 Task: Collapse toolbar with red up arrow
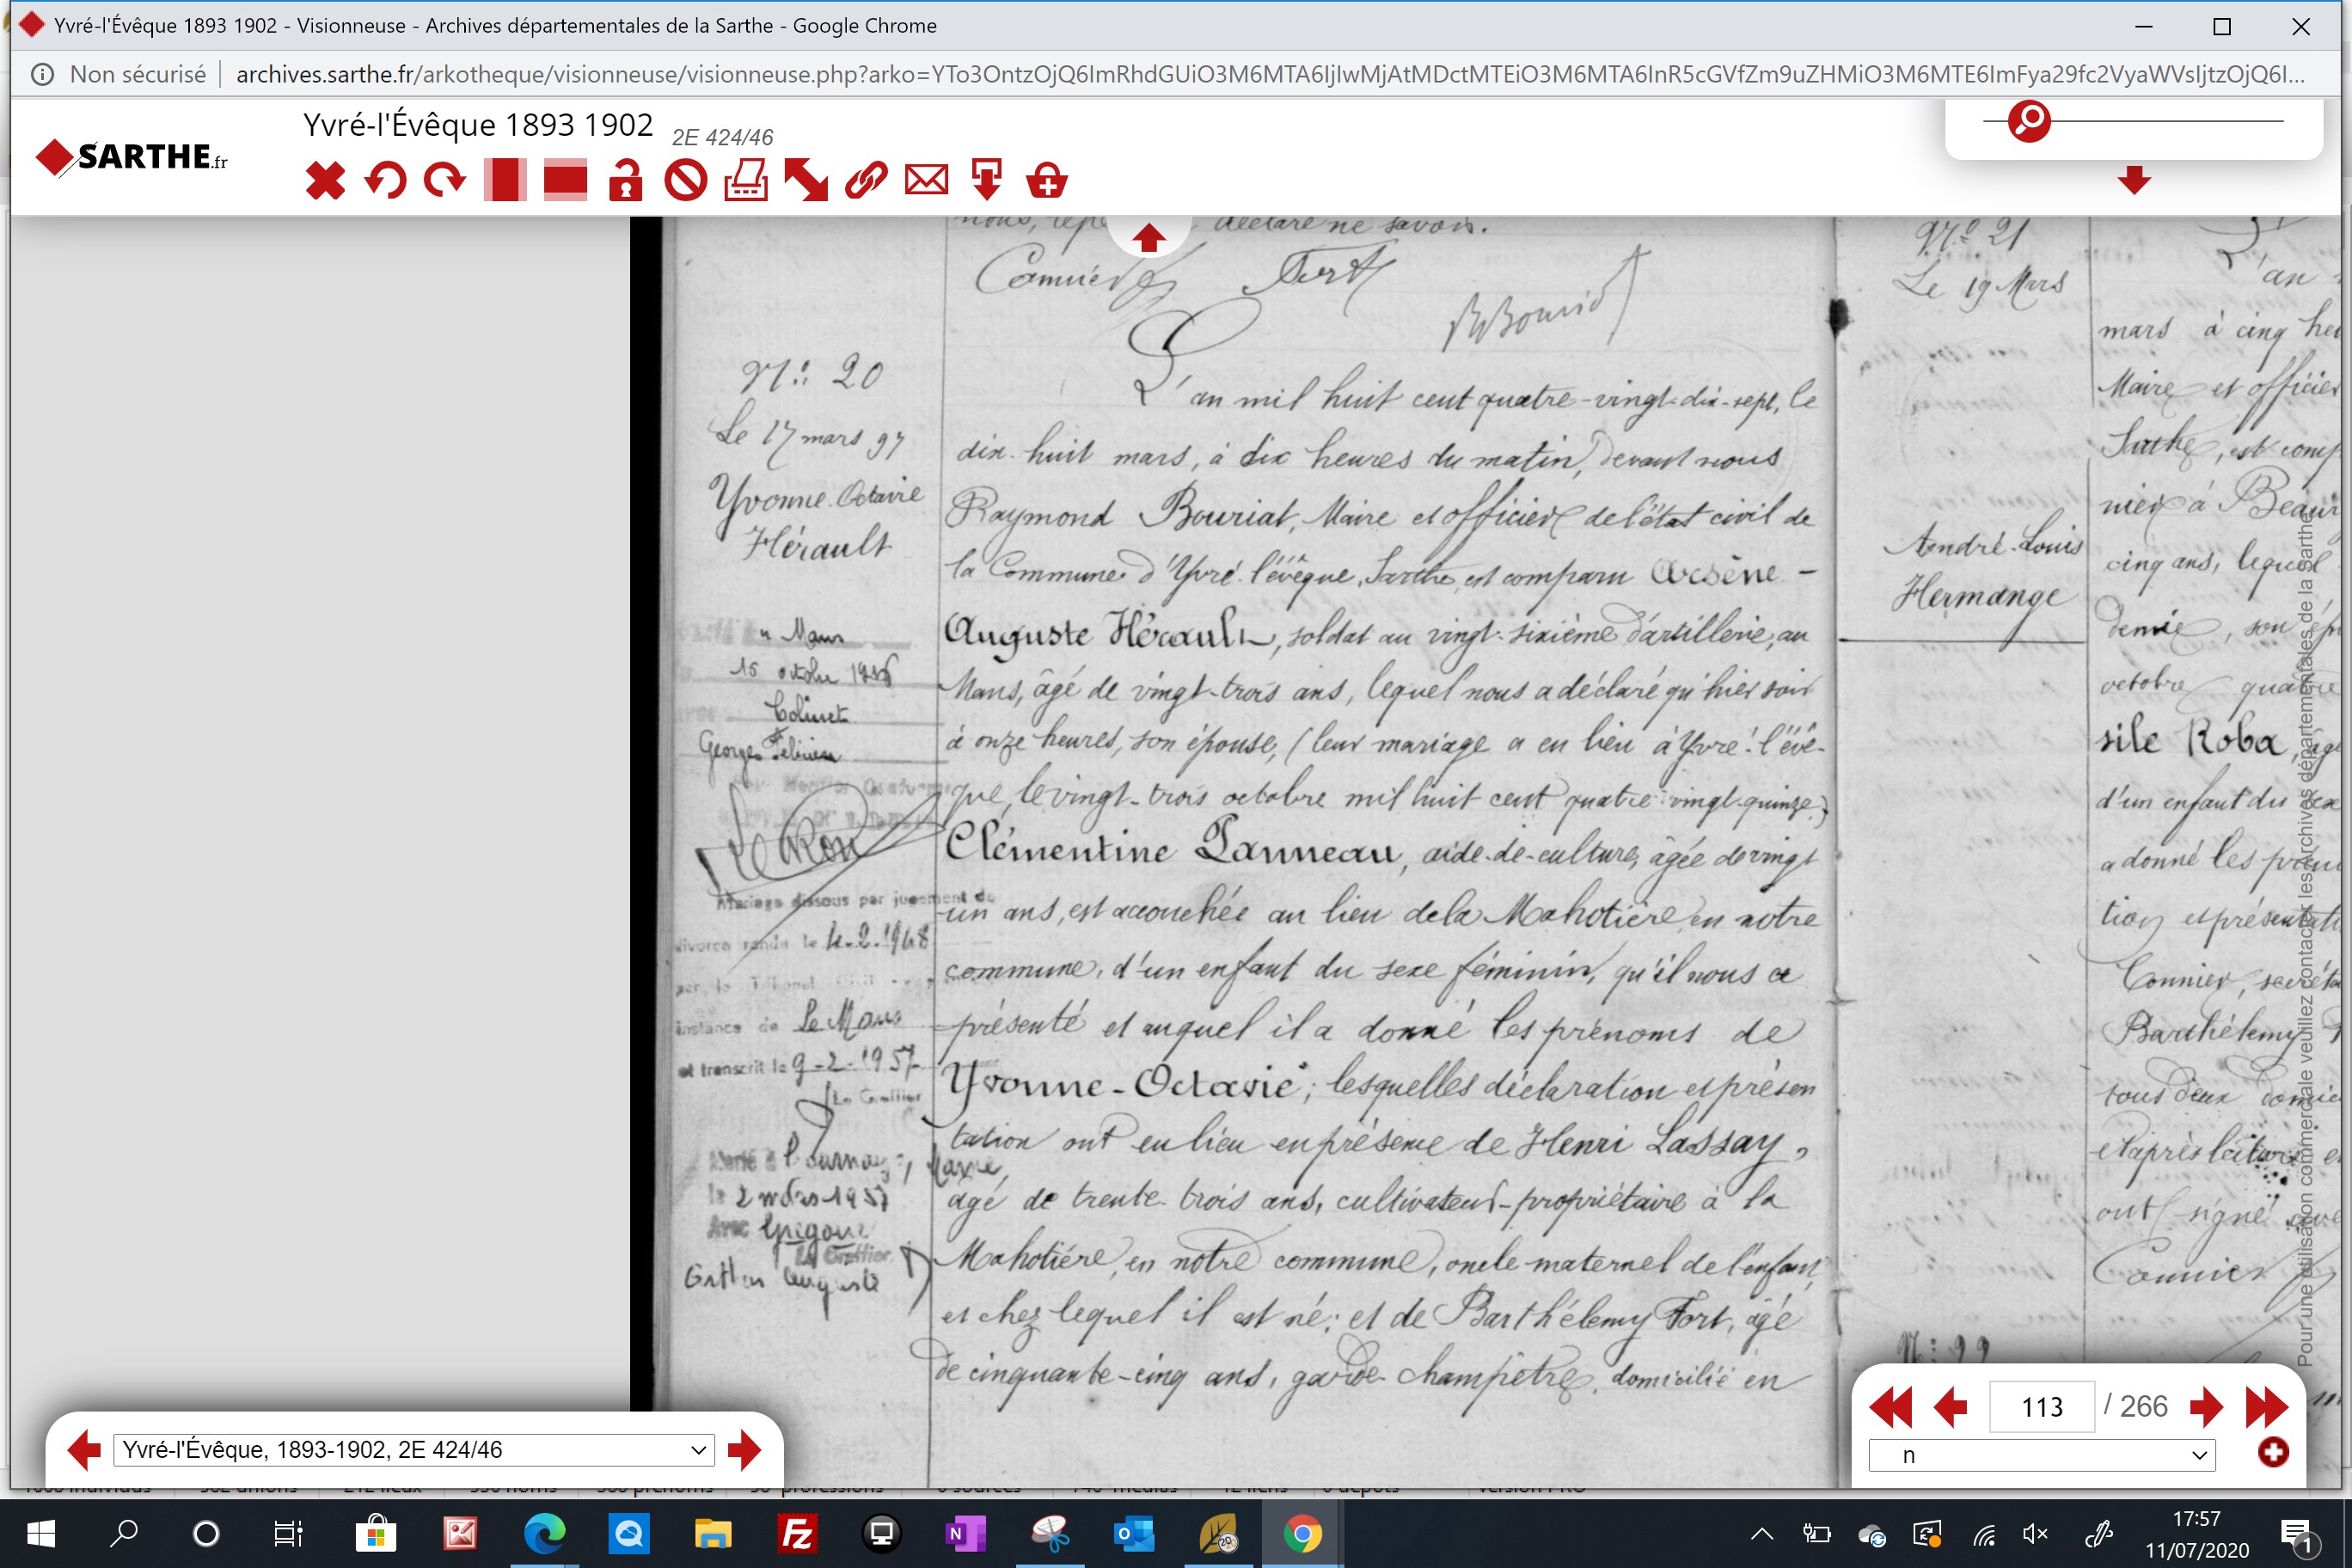point(1148,238)
